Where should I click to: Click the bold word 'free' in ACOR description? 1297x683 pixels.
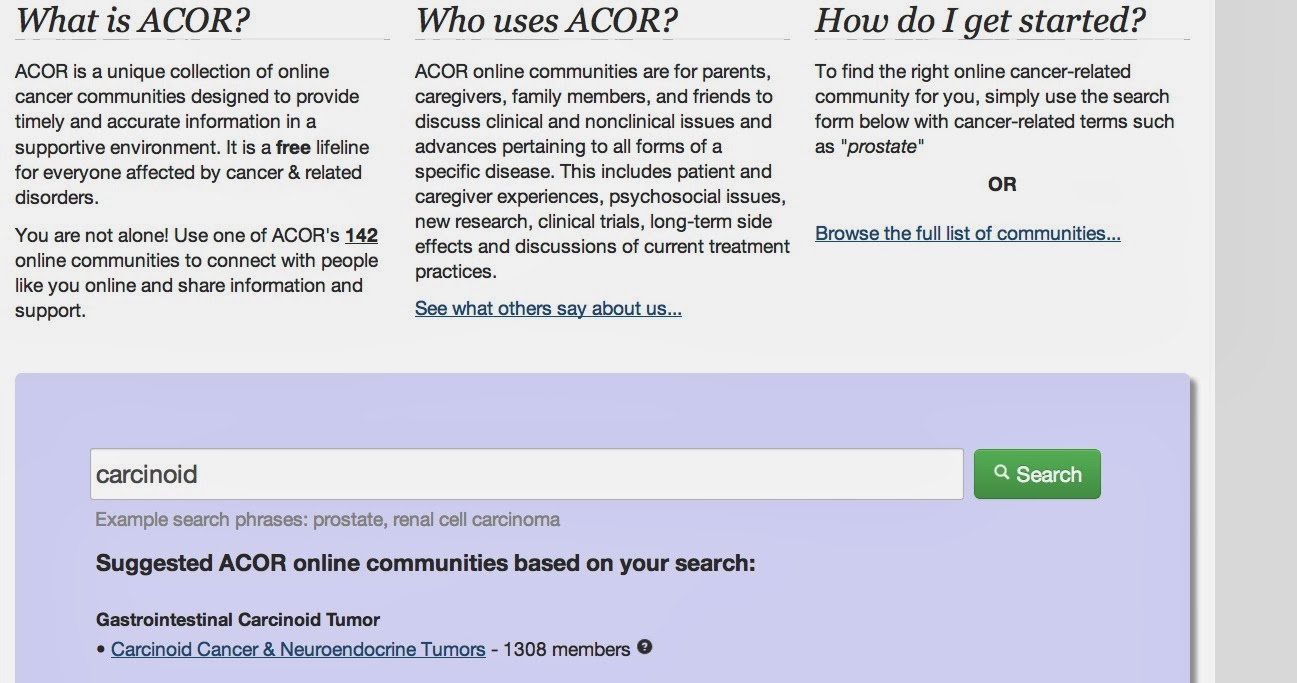coord(293,147)
